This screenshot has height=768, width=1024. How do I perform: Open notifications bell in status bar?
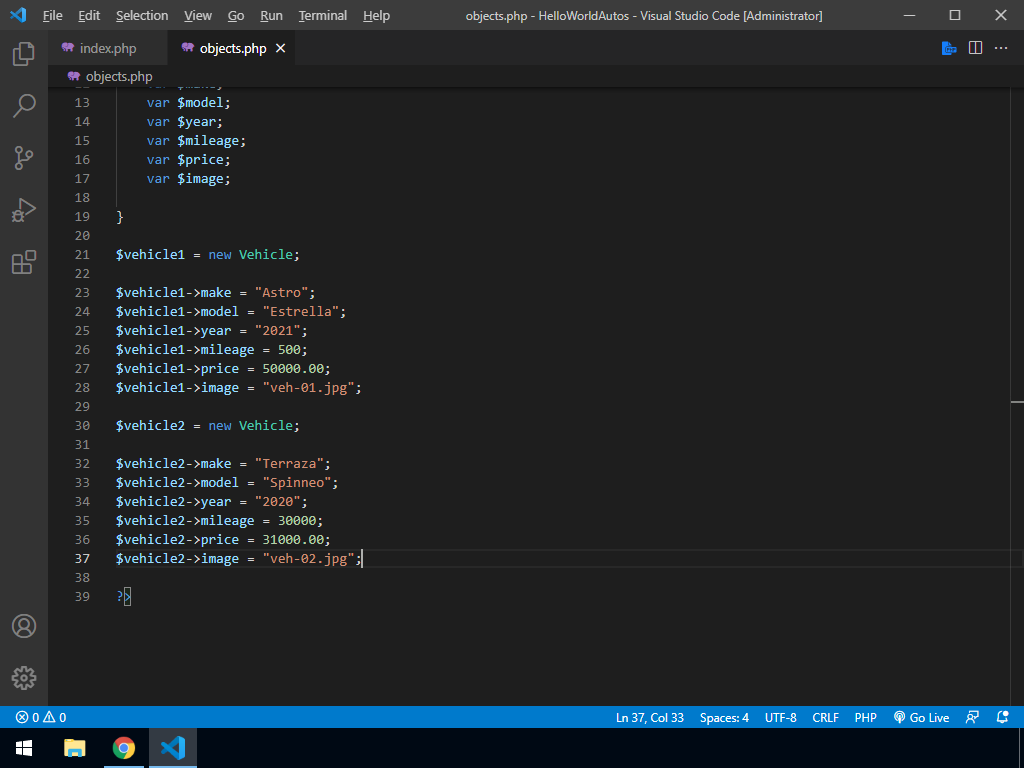(x=1002, y=717)
